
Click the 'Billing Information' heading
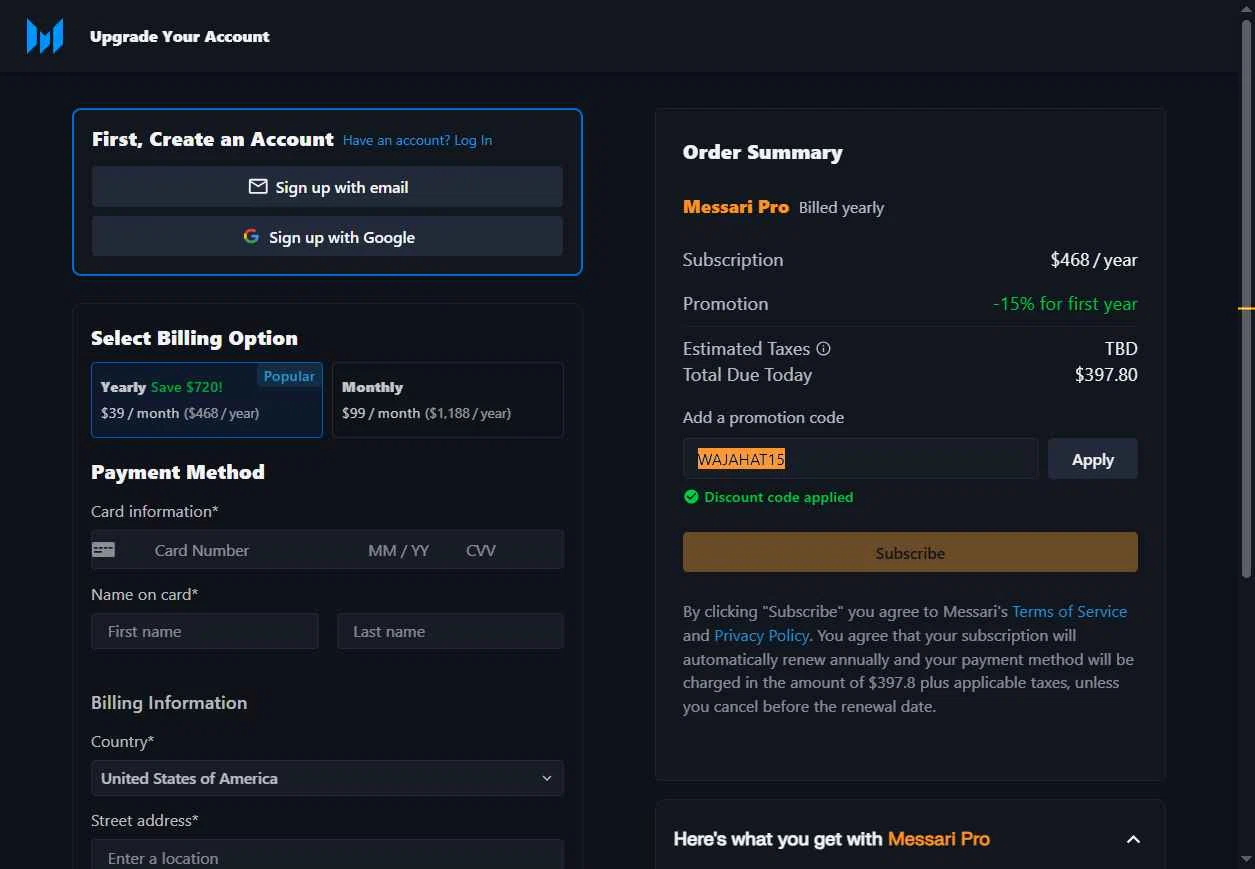click(x=169, y=703)
